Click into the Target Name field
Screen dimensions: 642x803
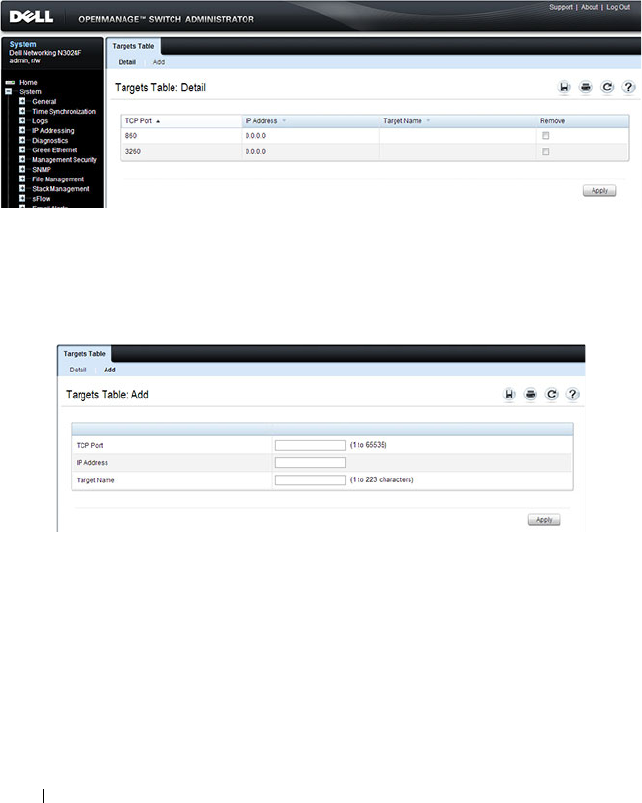(310, 480)
